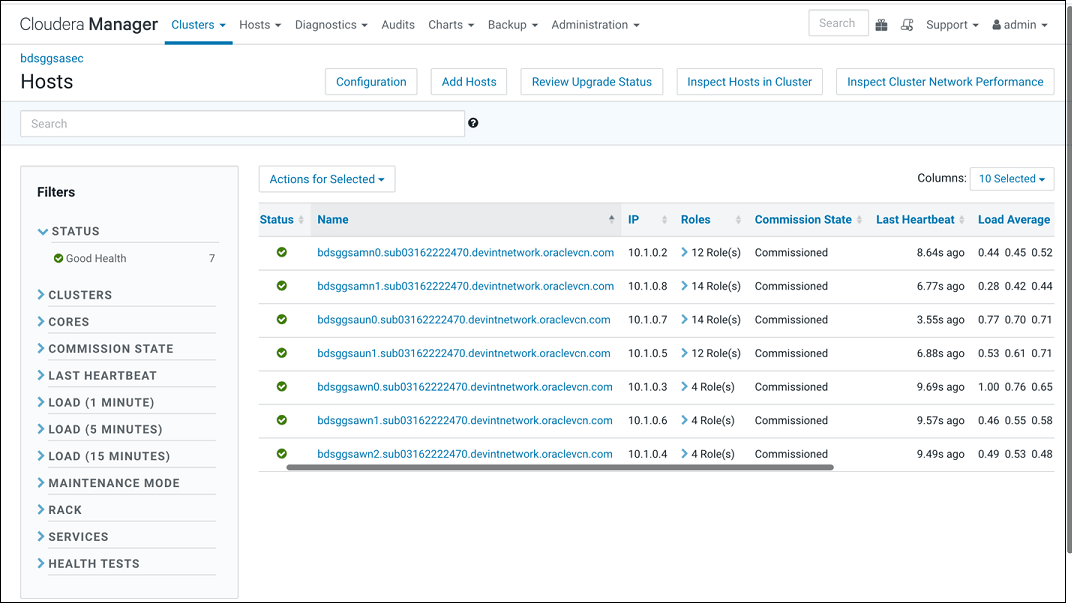Click the Add Hosts button
Screen dimensions: 1072x604
pos(468,81)
